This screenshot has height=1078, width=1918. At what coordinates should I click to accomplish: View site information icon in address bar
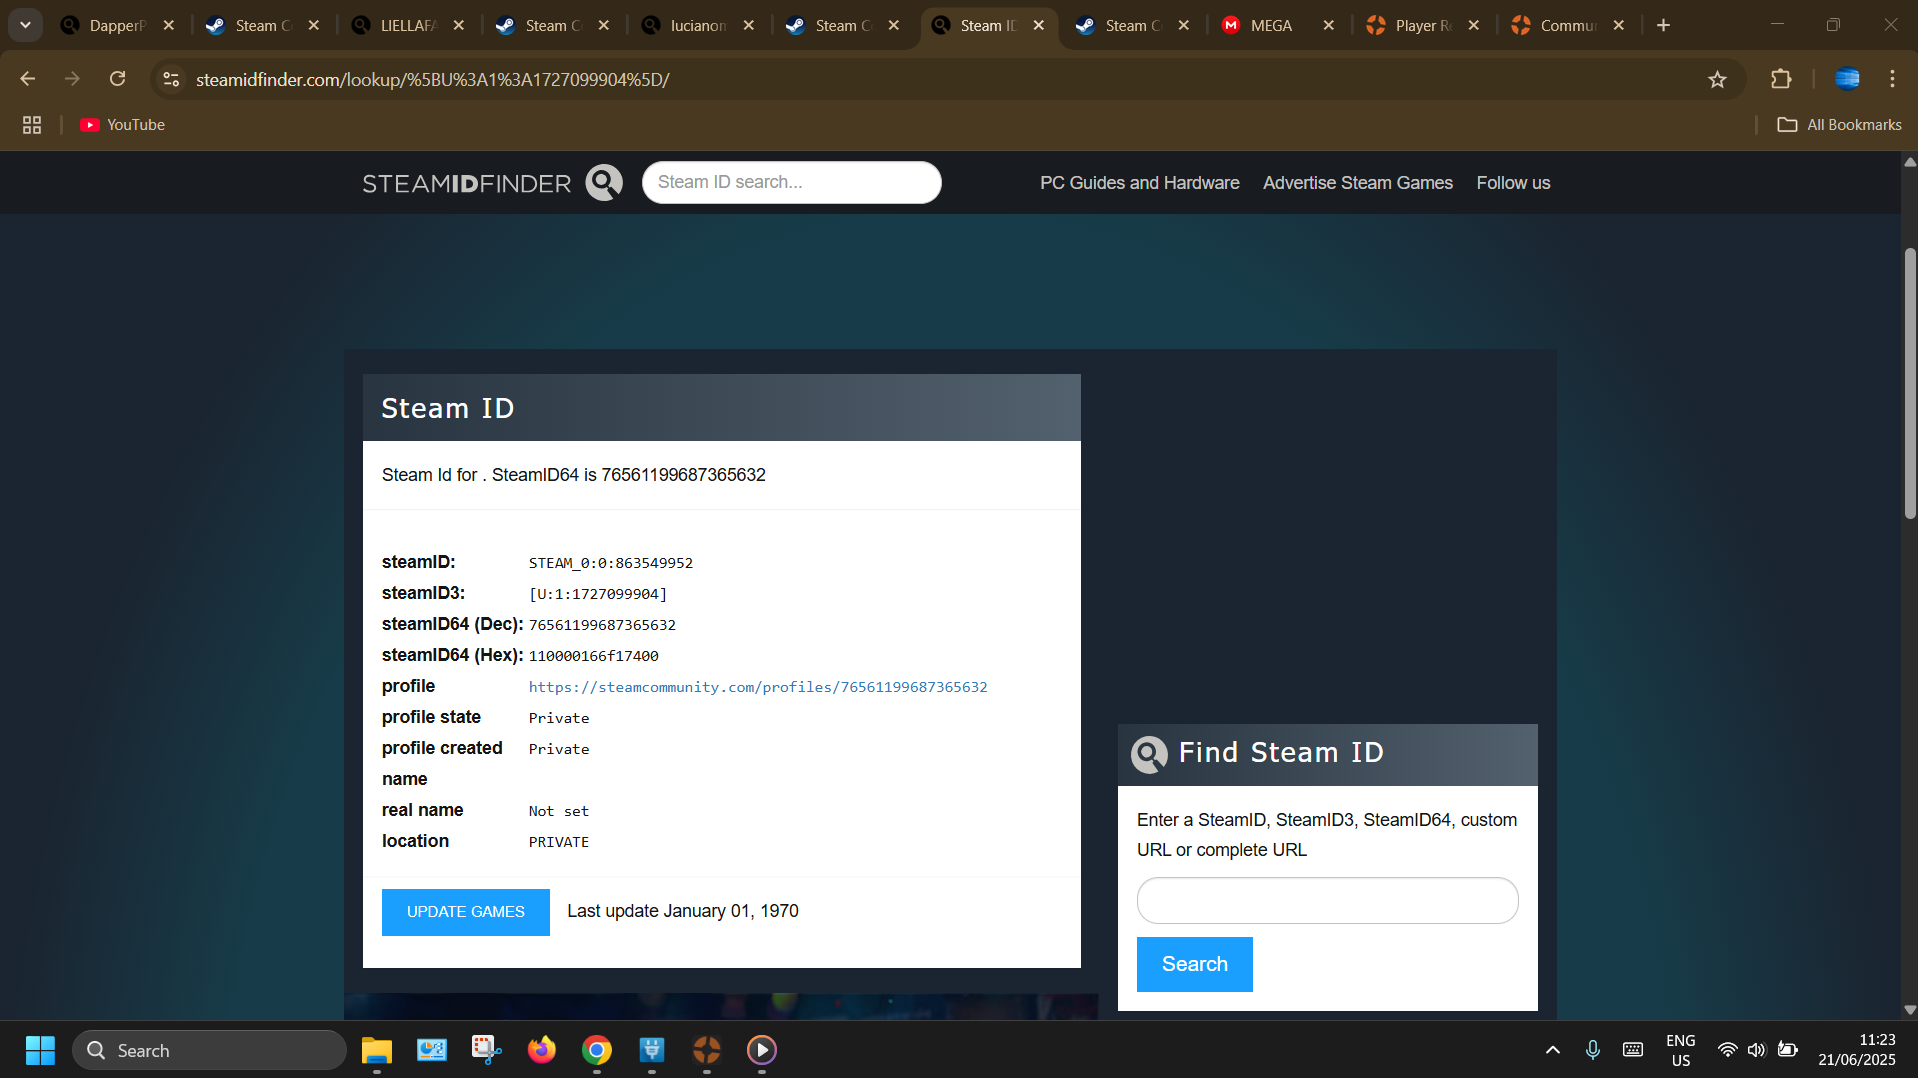point(171,79)
